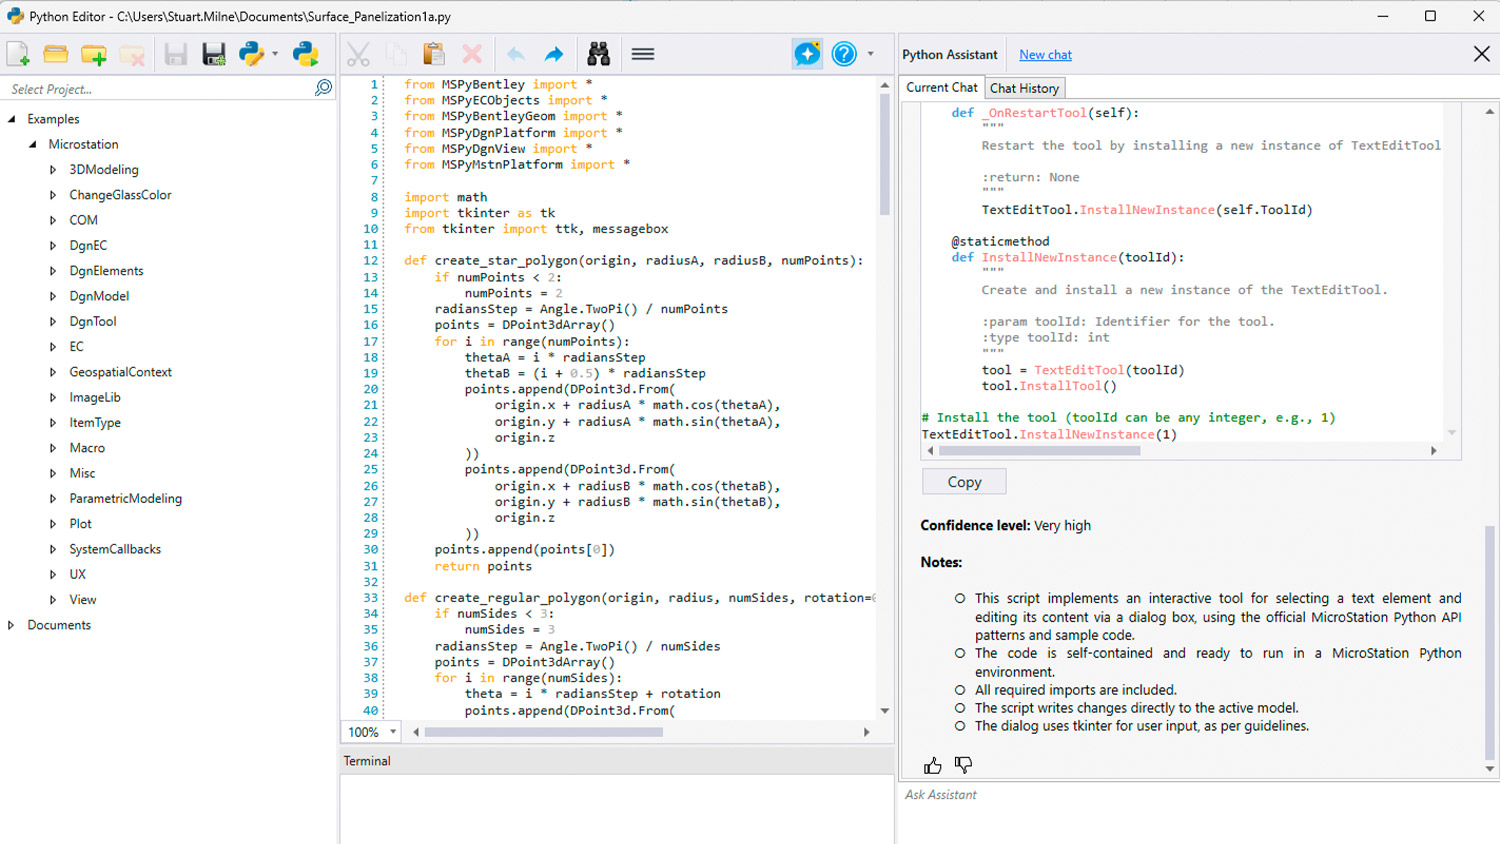Viewport: 1500px width, 844px height.
Task: Expand the Documents tree node
Action: click(x=11, y=625)
